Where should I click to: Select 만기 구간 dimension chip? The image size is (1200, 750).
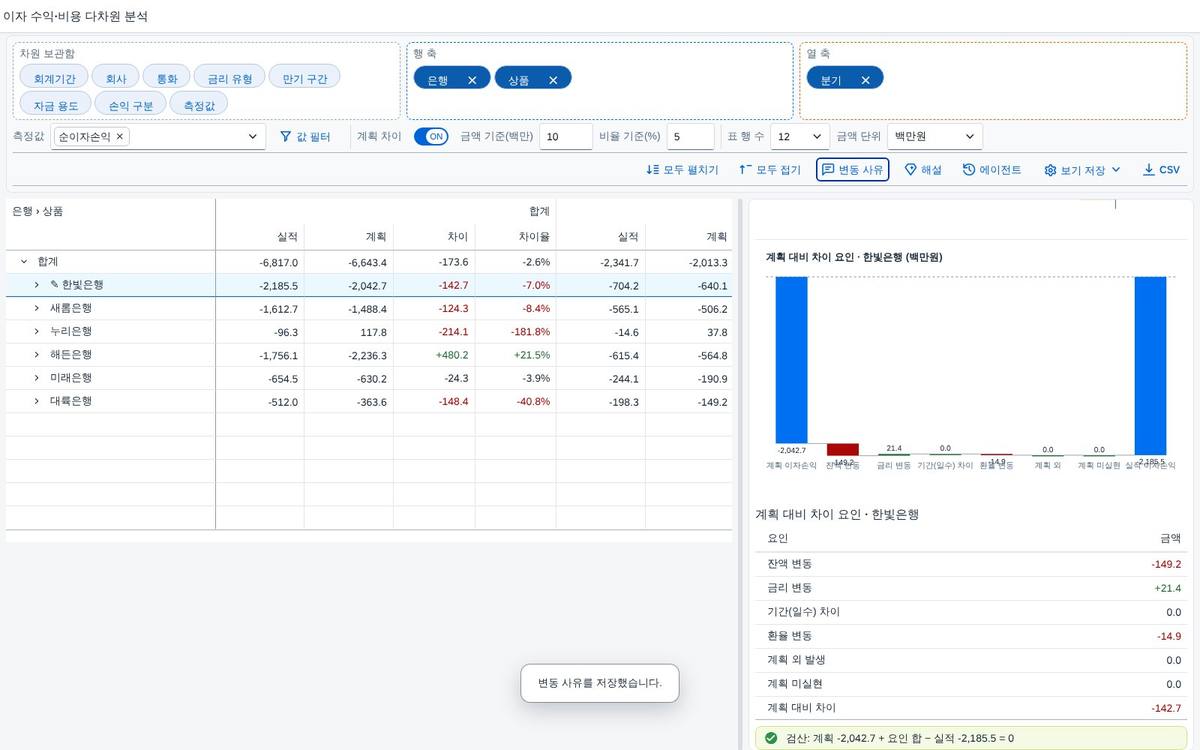click(x=304, y=77)
